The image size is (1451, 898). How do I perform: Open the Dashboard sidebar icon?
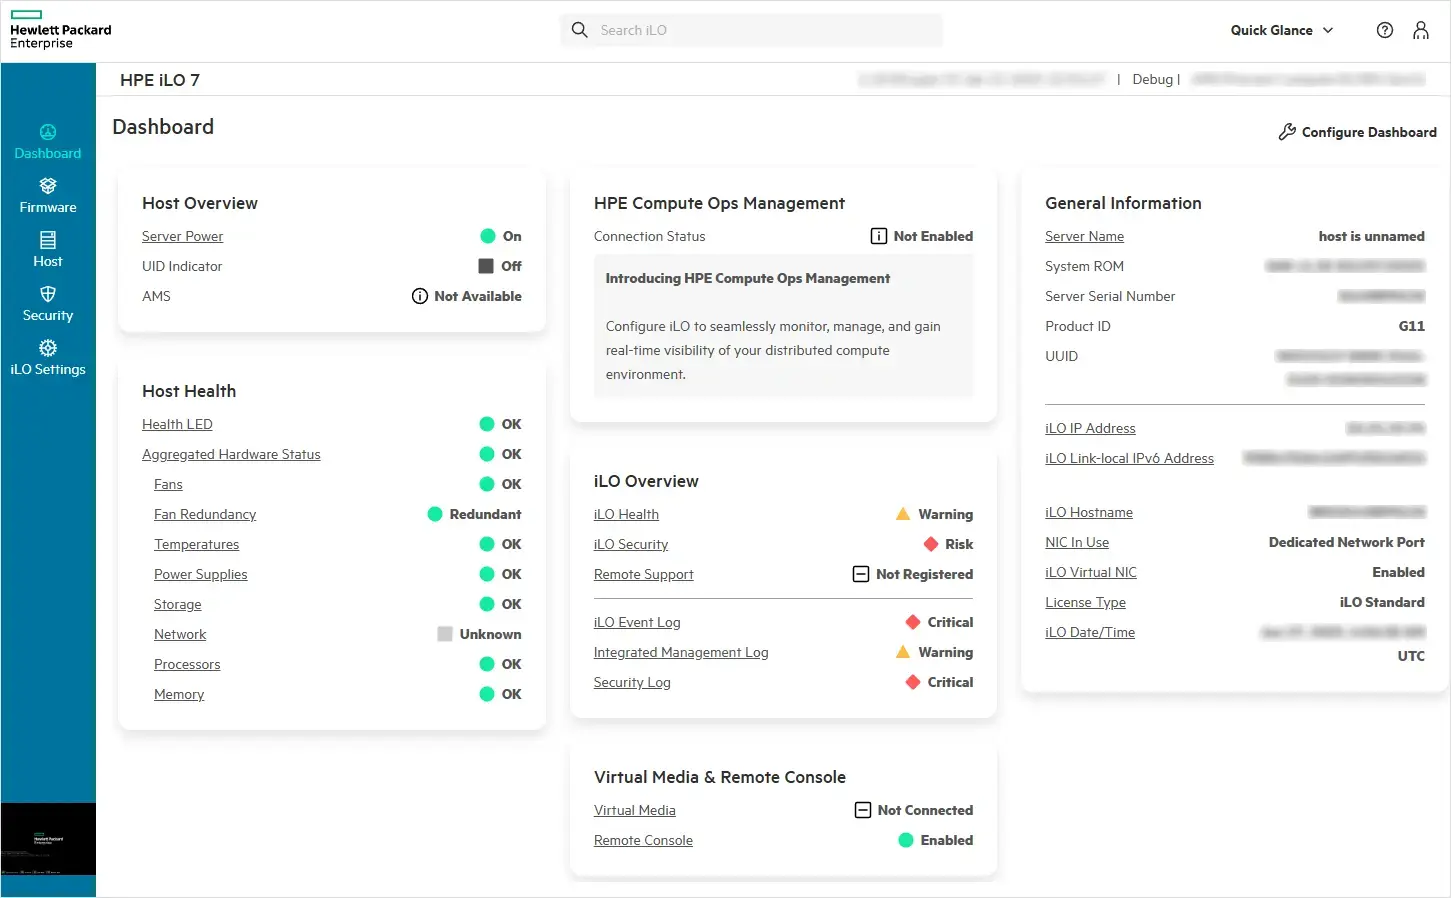coord(48,132)
